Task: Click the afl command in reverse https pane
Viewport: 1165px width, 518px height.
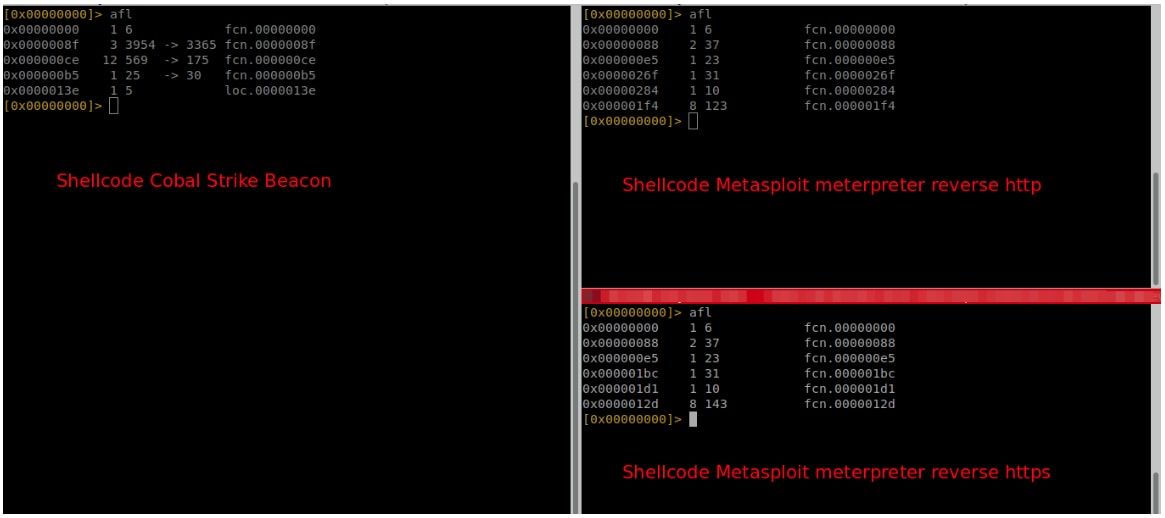Action: point(700,312)
